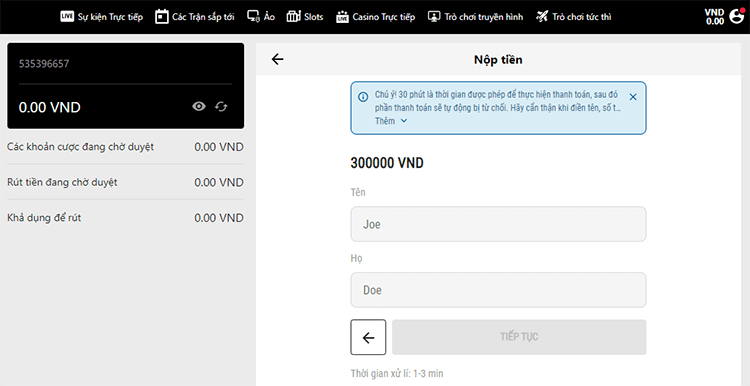Open Casino Trực tiếp live casino

click(x=375, y=17)
